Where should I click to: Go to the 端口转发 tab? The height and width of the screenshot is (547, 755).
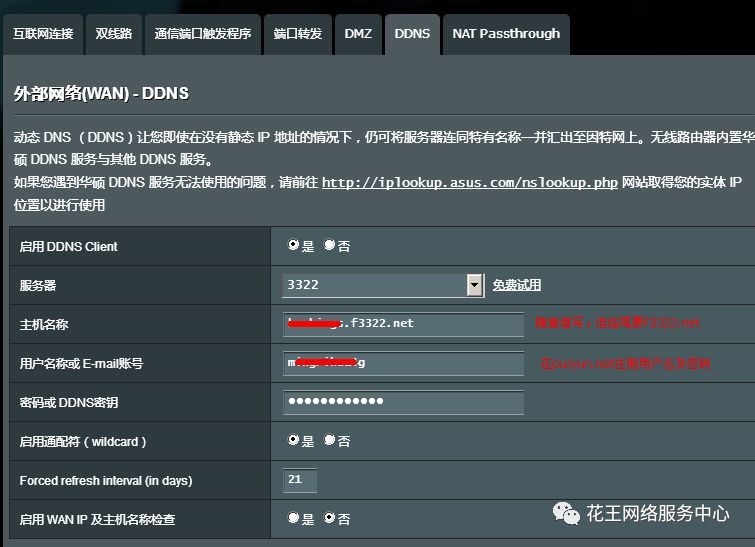[x=298, y=34]
